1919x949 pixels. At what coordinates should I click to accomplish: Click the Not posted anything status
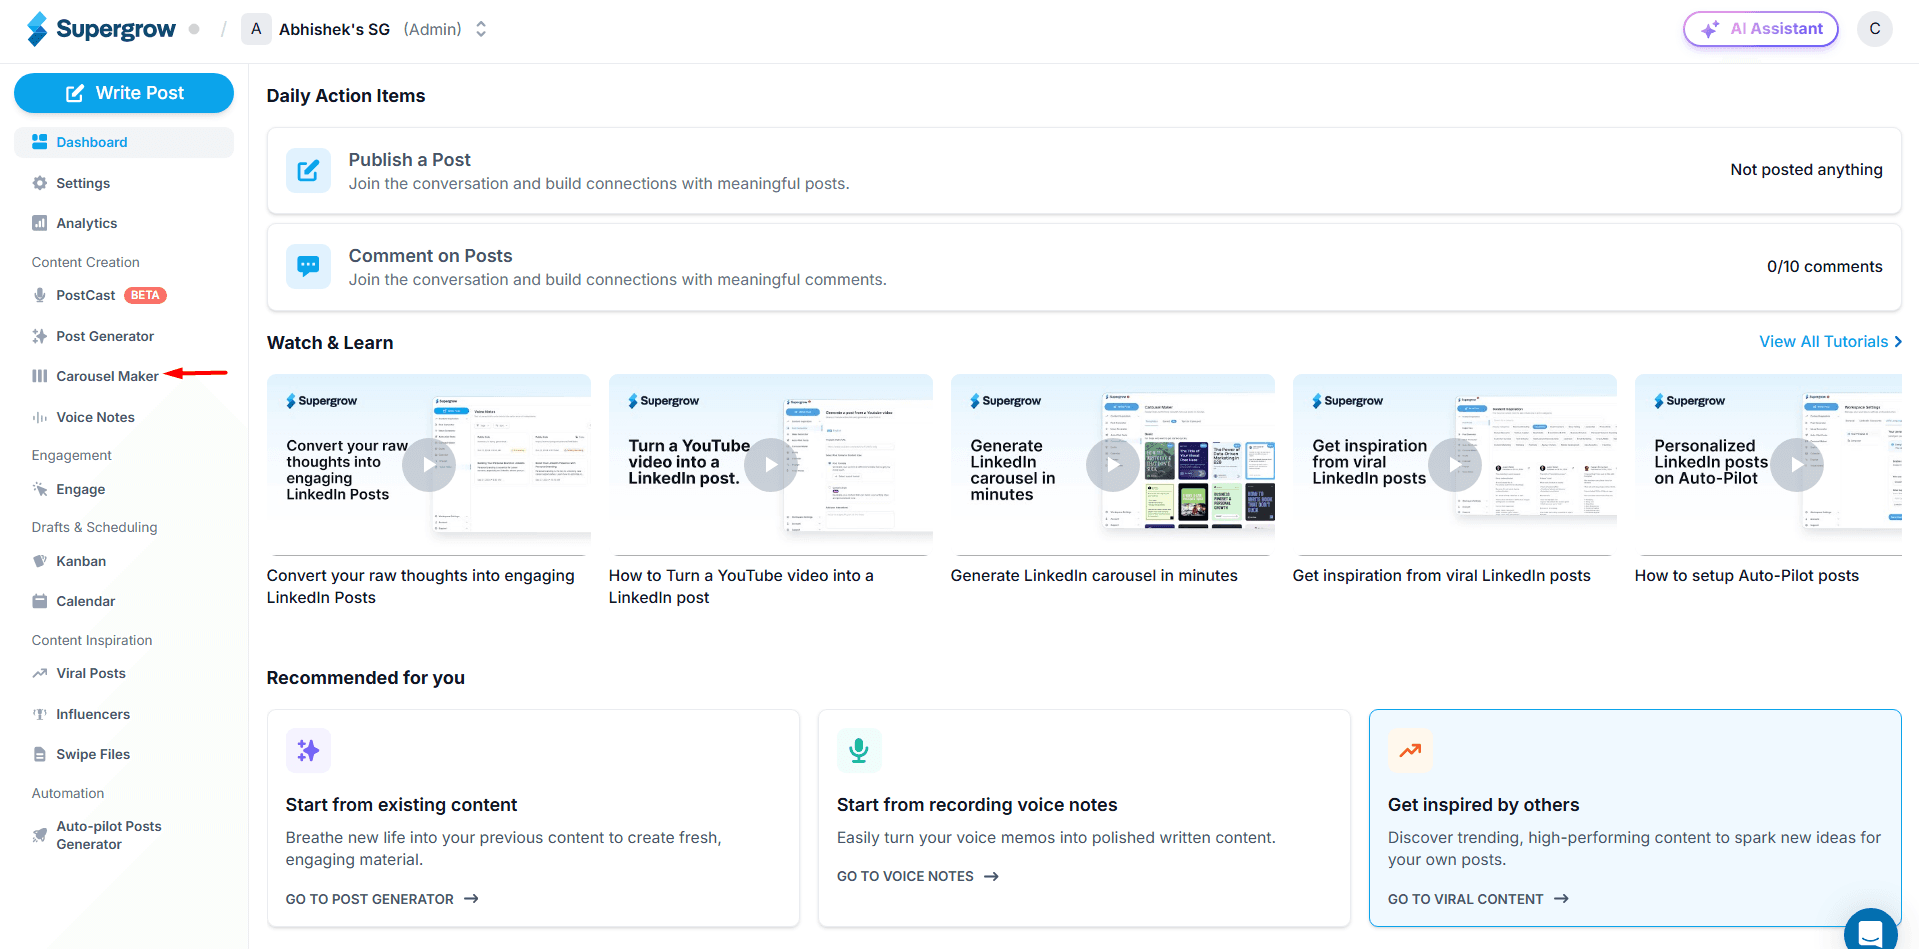click(1806, 170)
